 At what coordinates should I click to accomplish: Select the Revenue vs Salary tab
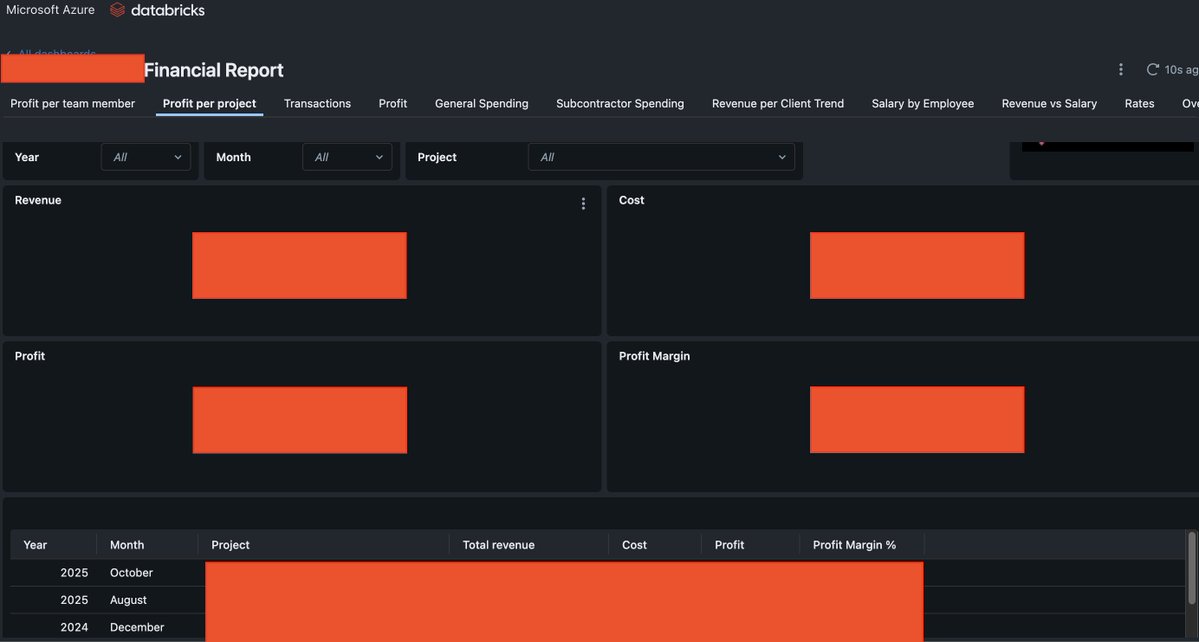click(1048, 103)
